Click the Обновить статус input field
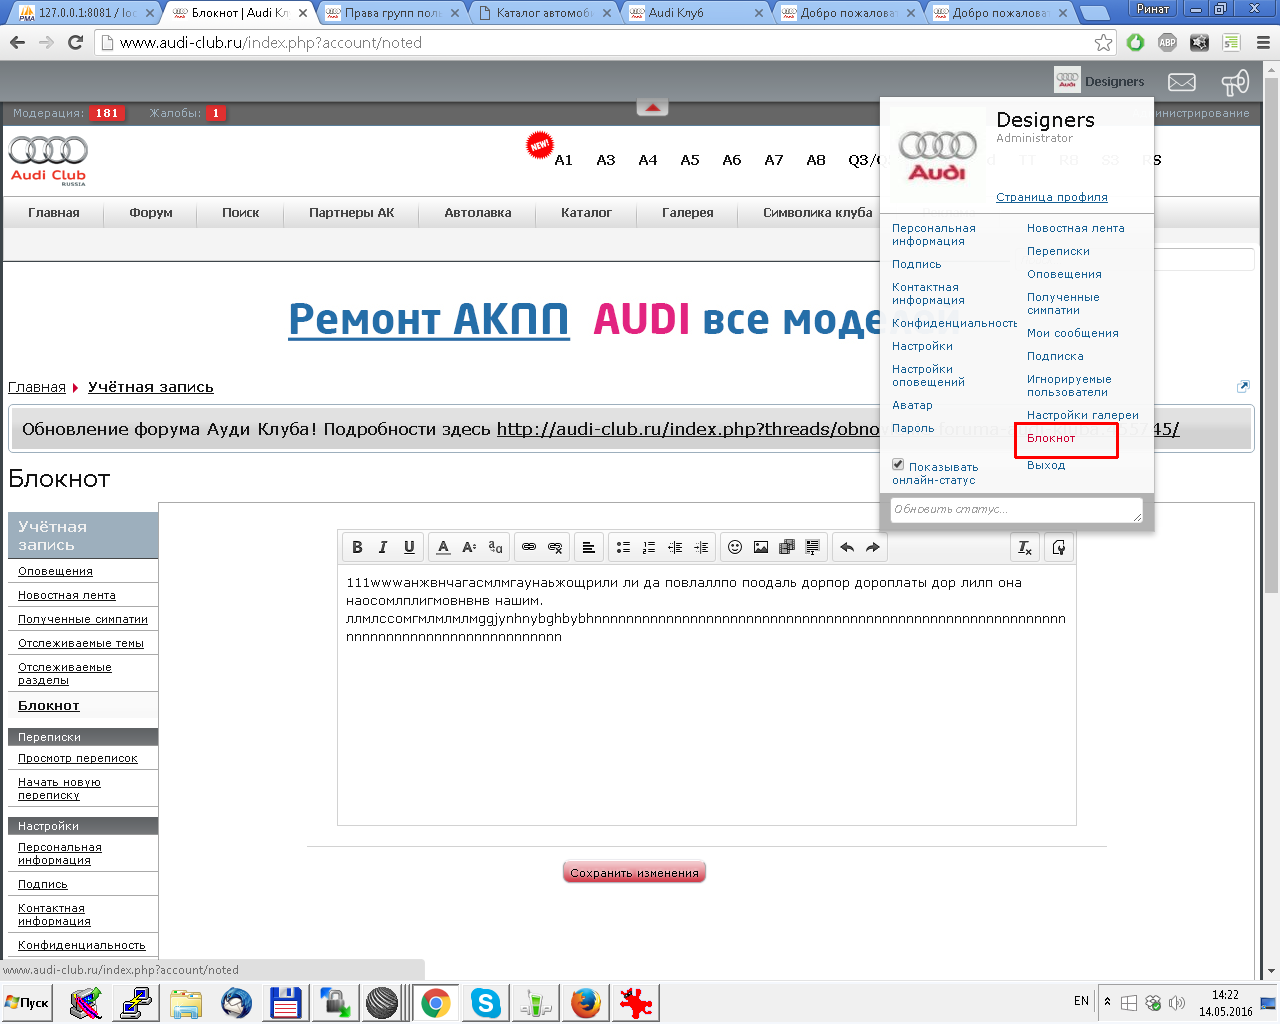The image size is (1280, 1024). (1016, 509)
